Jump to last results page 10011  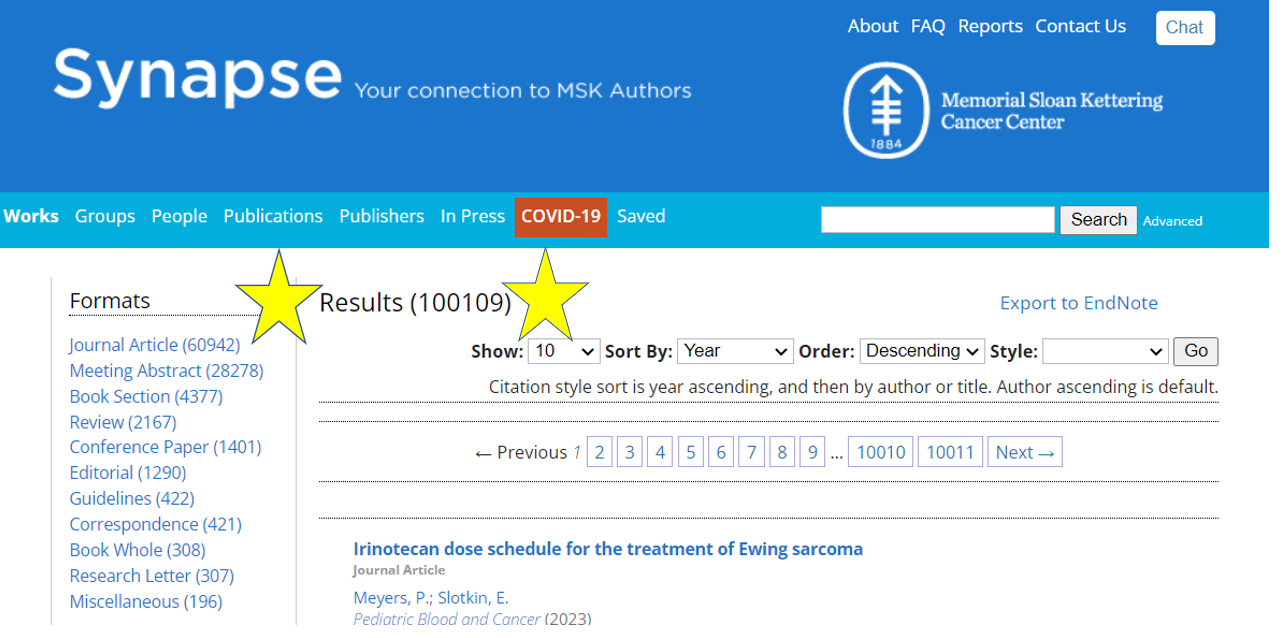pos(950,452)
